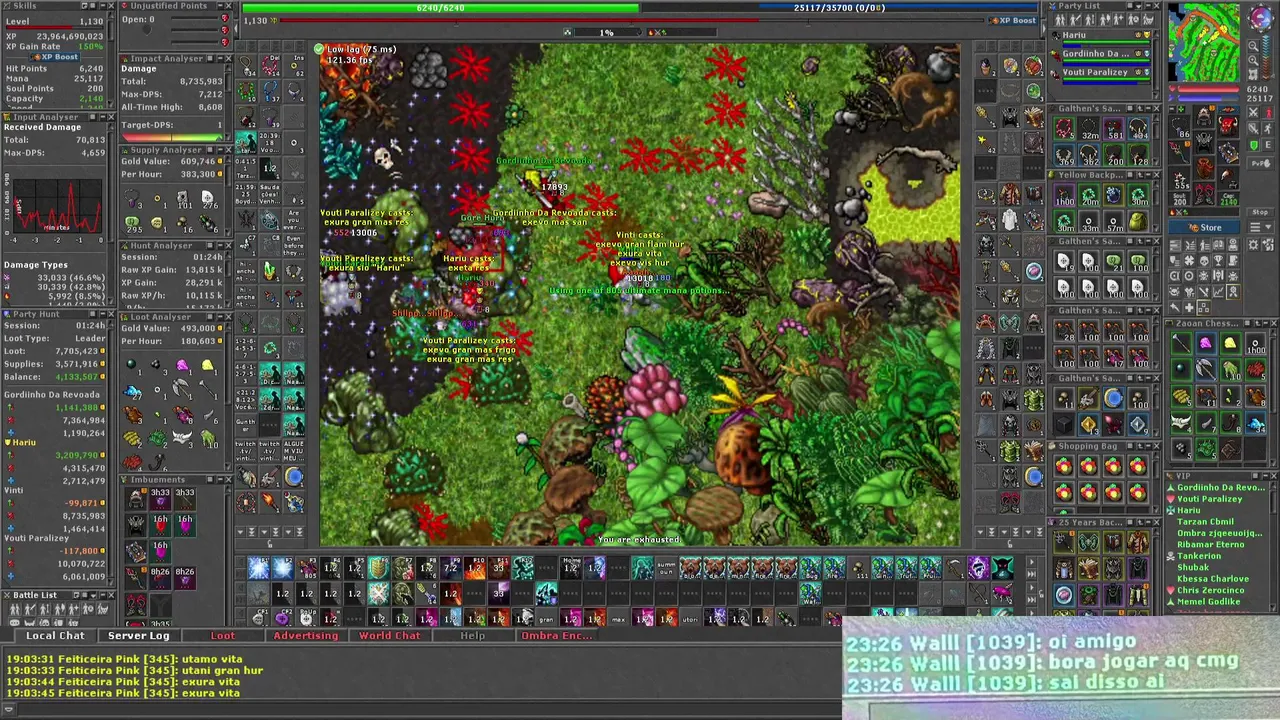Click the minimap compass rose
This screenshot has height=720, width=1280.
pyautogui.click(x=1260, y=16)
